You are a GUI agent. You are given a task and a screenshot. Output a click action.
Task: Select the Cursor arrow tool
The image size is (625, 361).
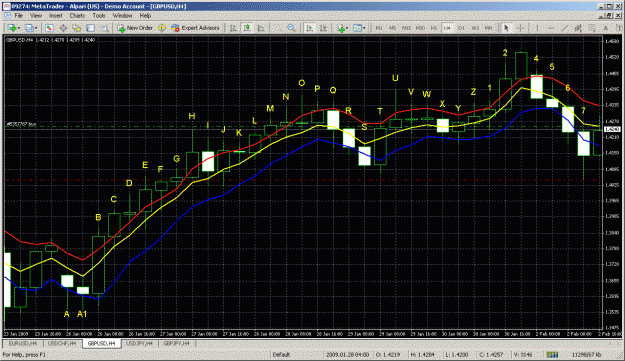pyautogui.click(x=506, y=28)
